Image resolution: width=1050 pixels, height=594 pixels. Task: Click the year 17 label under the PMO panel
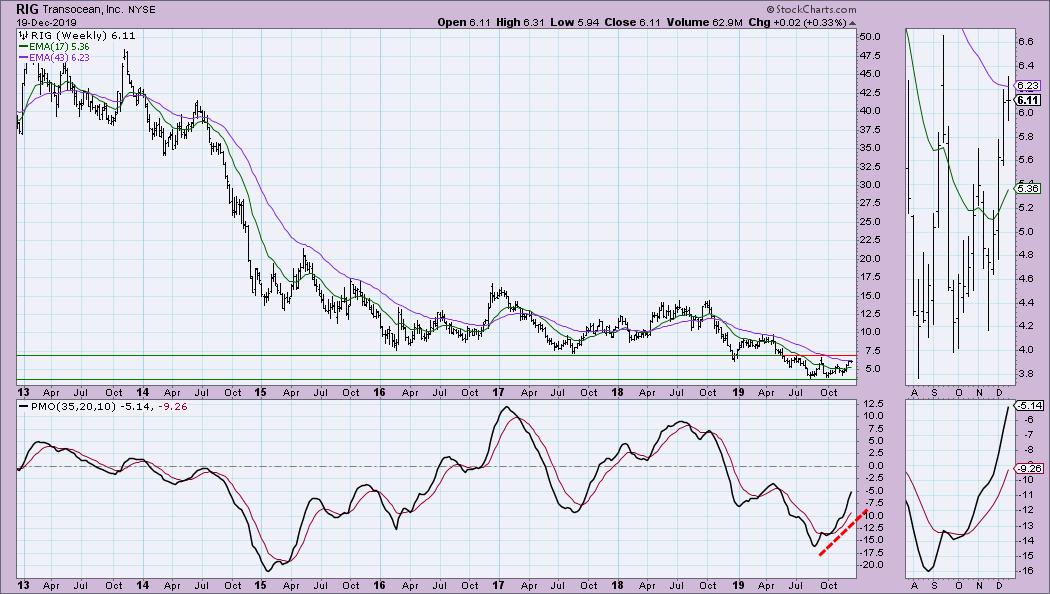pos(498,585)
